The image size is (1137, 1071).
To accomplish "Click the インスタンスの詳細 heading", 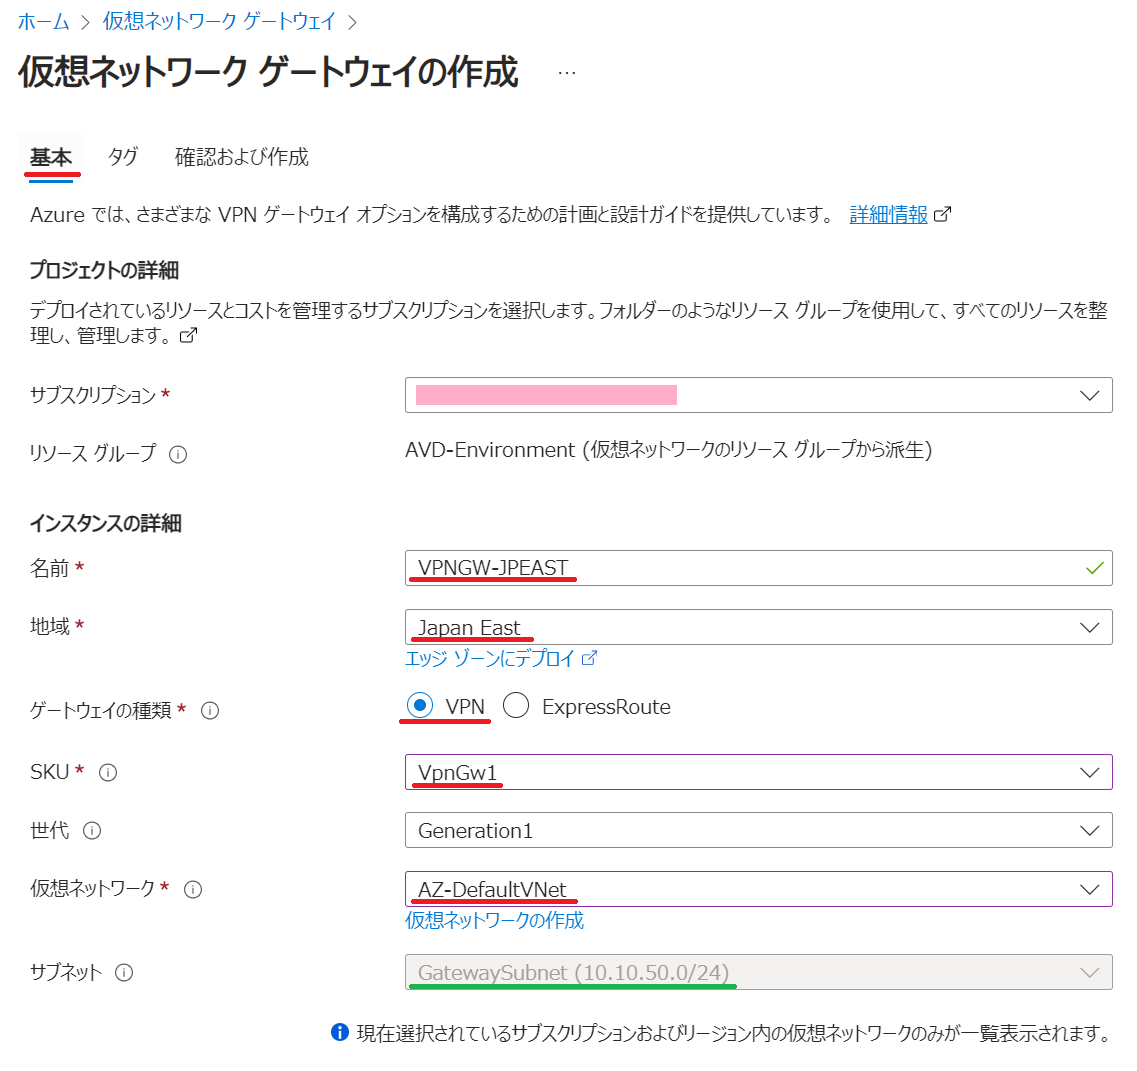I will click(106, 524).
